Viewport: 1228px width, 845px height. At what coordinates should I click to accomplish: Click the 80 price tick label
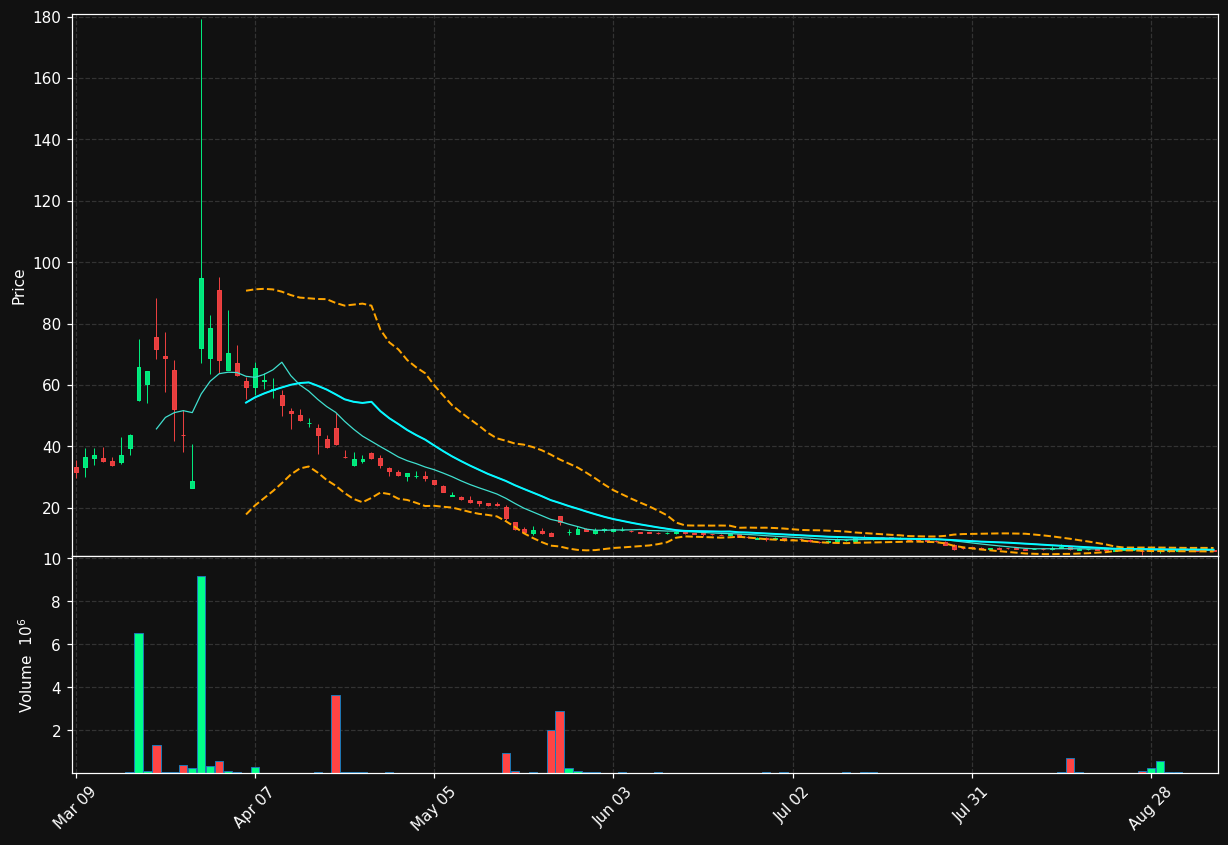(x=54, y=324)
